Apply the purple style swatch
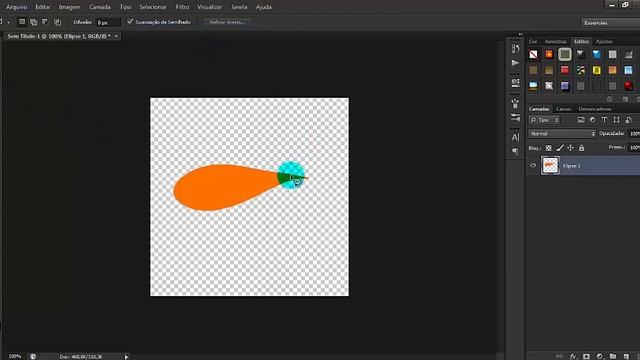The width and height of the screenshot is (640, 360). [x=565, y=86]
